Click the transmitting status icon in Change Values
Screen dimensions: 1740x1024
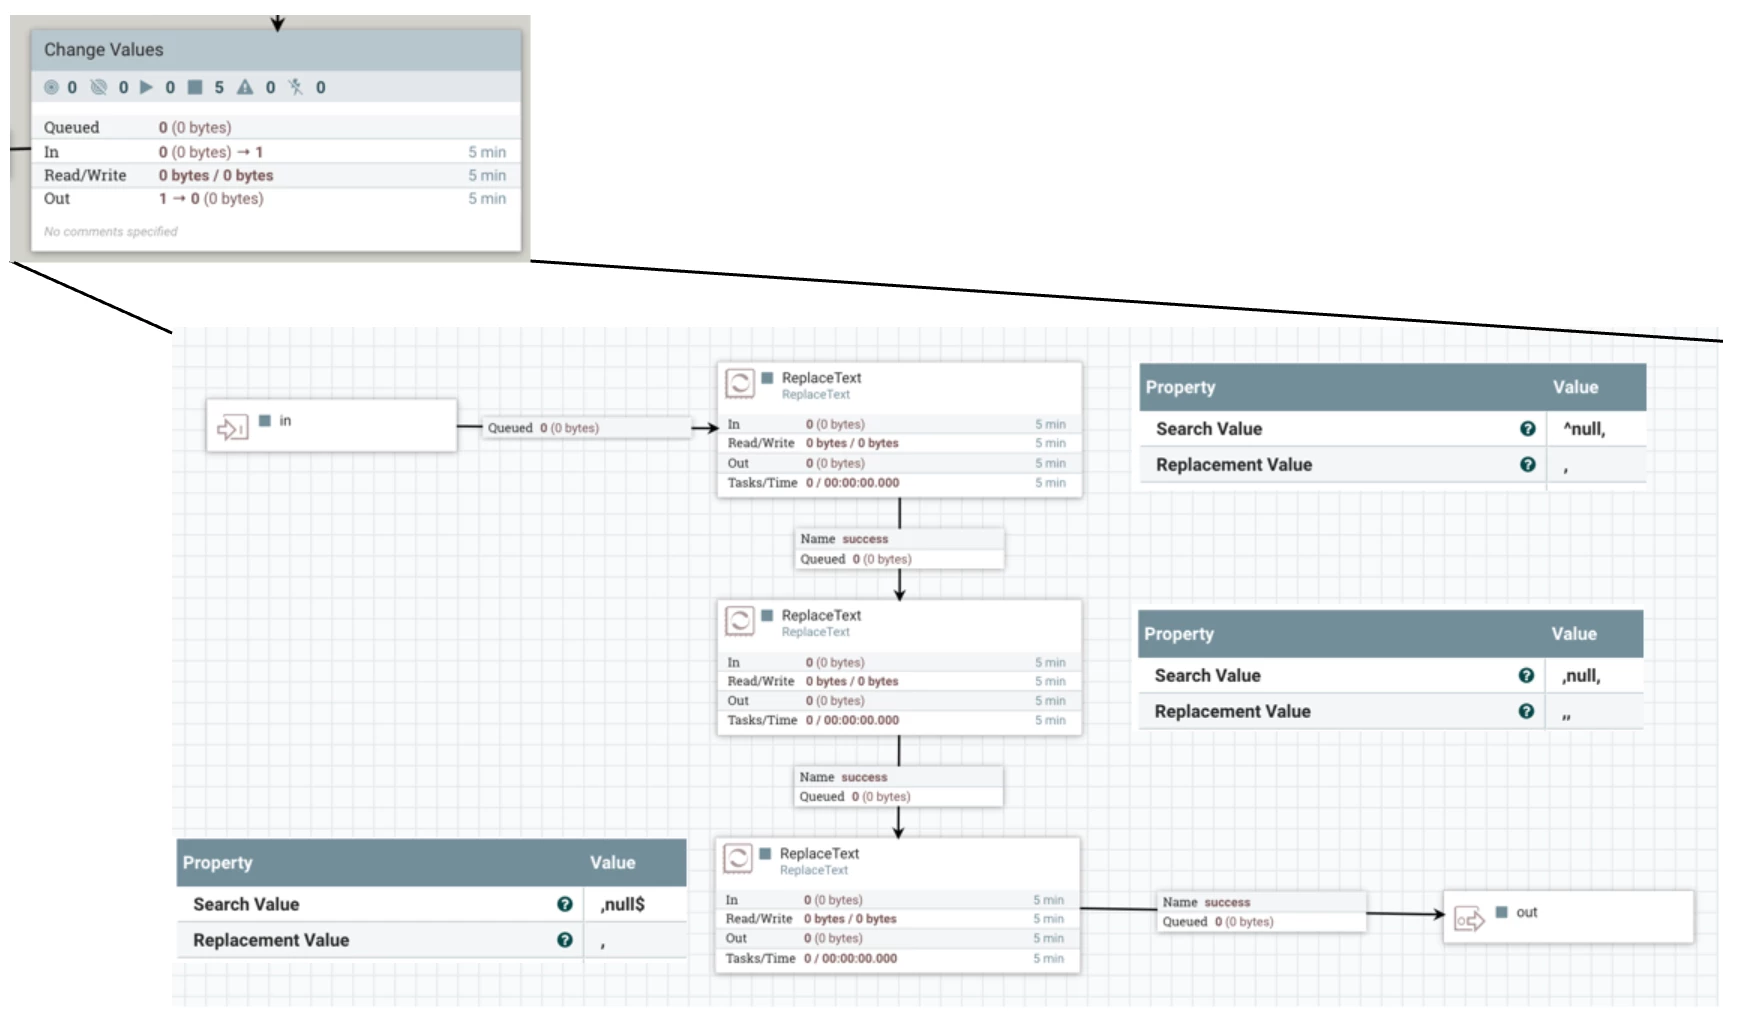click(51, 87)
